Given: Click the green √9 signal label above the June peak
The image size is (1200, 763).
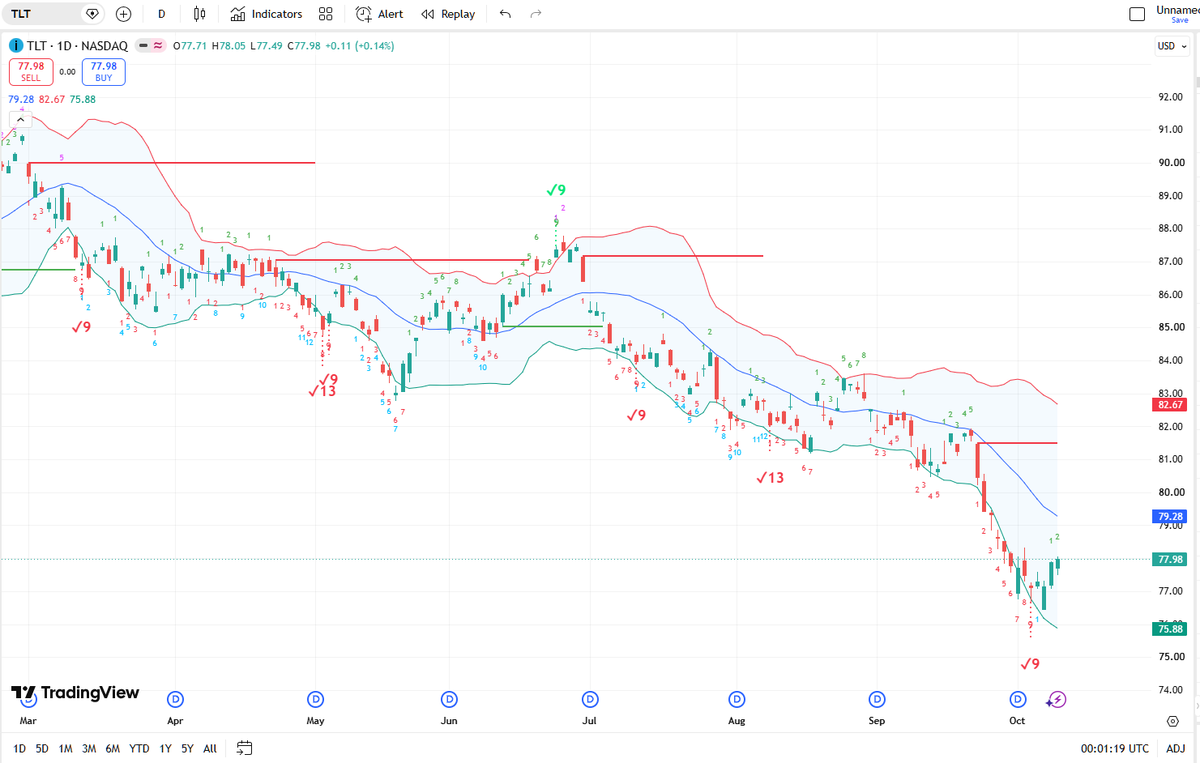Looking at the screenshot, I should [557, 190].
